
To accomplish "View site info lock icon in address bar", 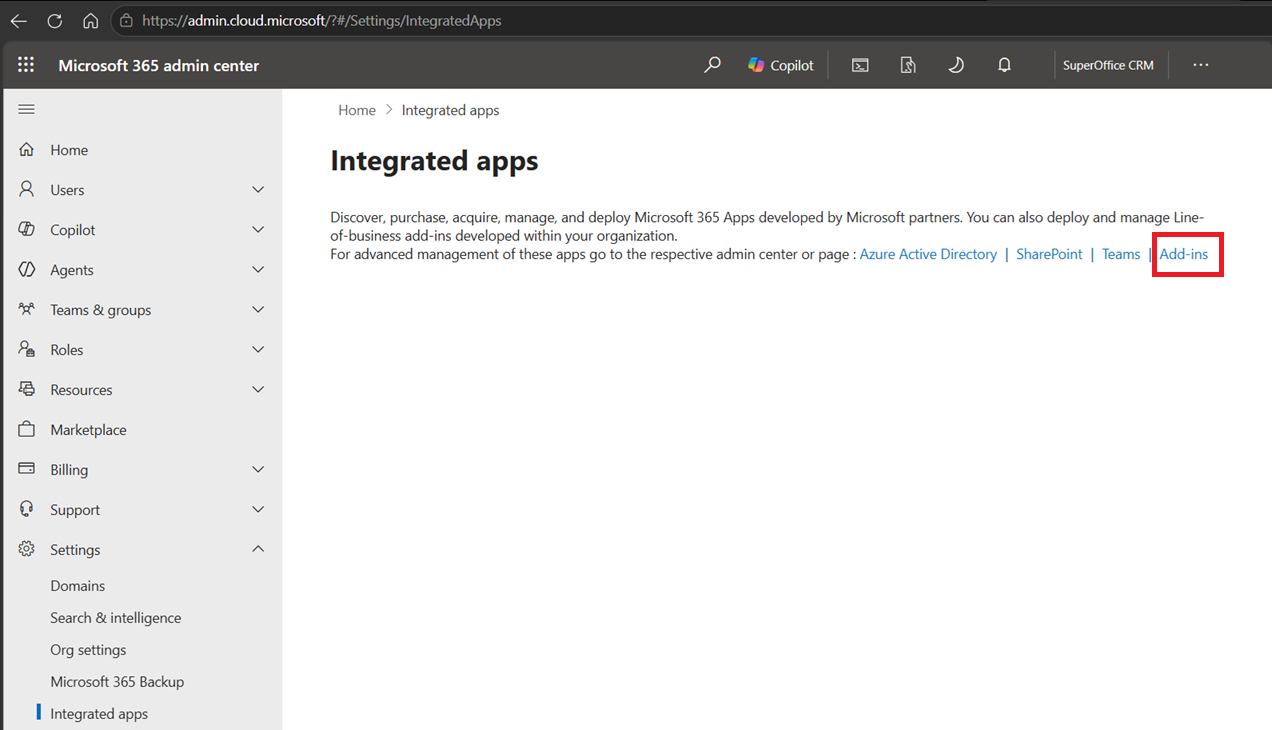I will [126, 20].
